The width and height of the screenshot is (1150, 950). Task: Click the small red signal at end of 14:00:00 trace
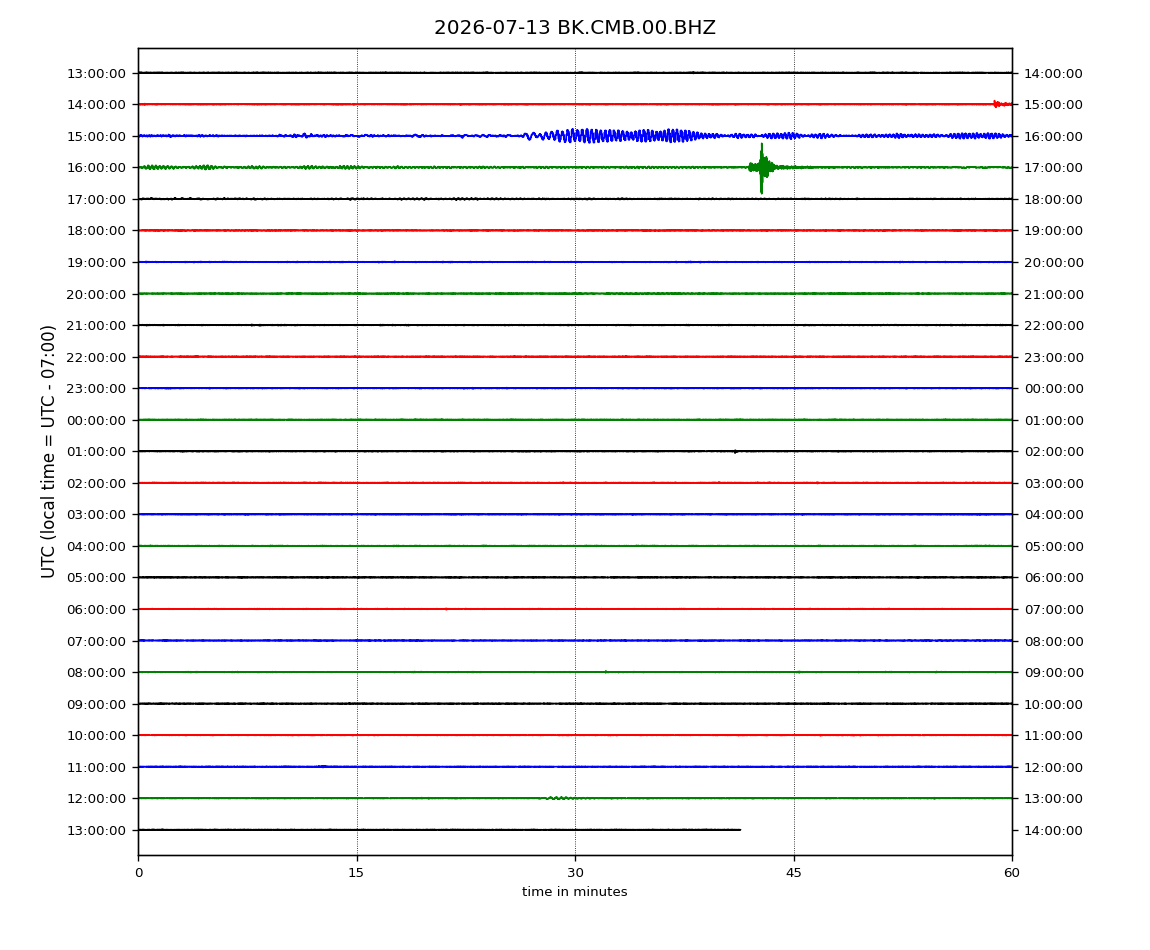[1002, 104]
